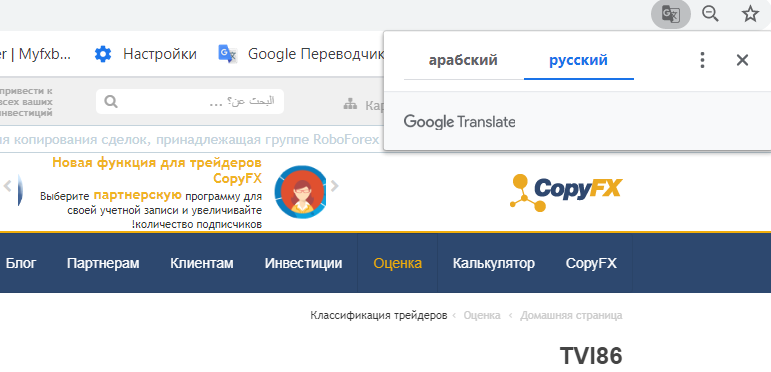
Task: Go to the previous banner slide arrow
Action: pos(7,186)
